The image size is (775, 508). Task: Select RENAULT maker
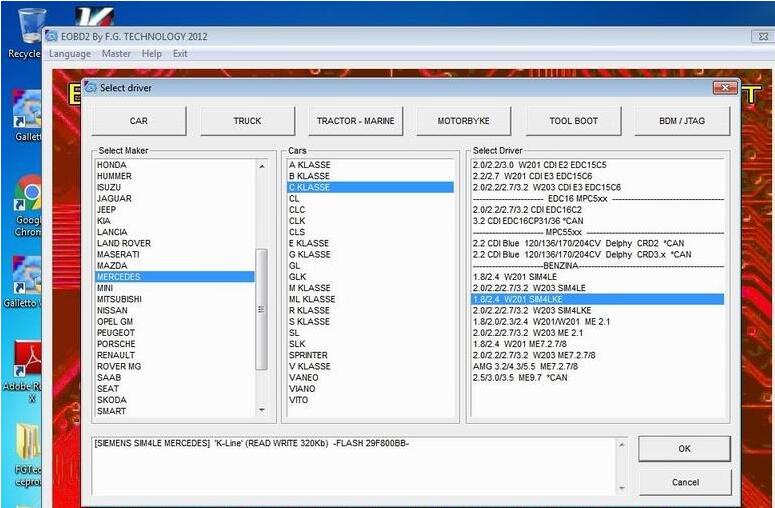pos(174,355)
